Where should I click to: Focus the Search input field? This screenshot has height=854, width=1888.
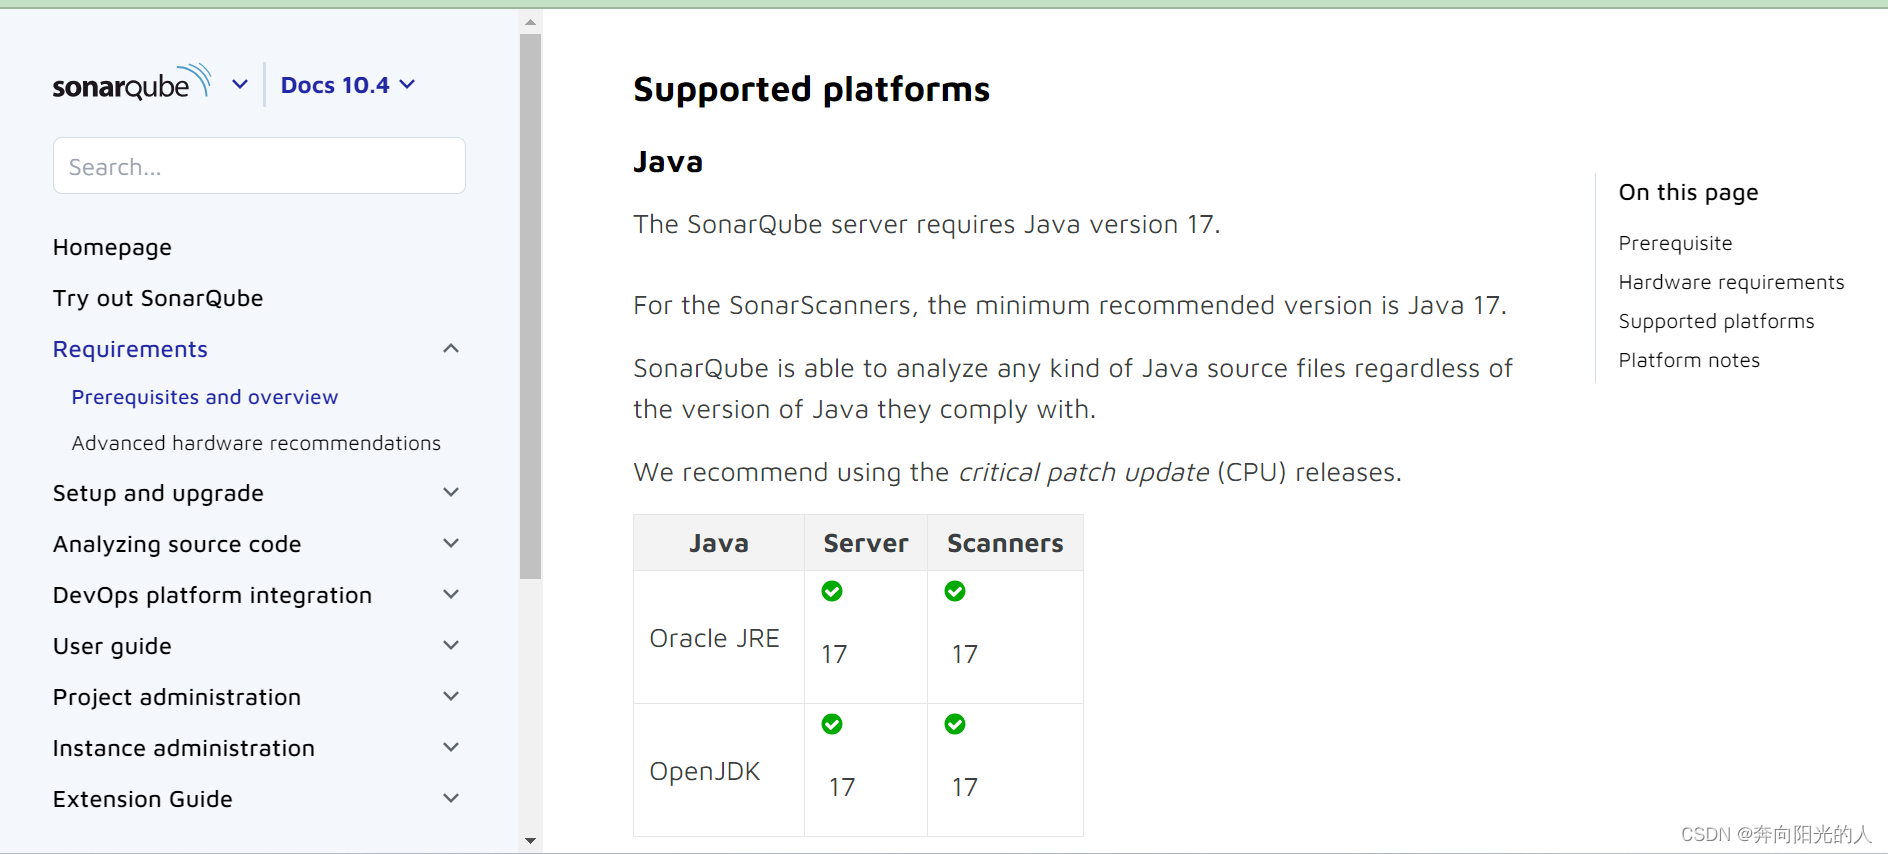click(259, 166)
